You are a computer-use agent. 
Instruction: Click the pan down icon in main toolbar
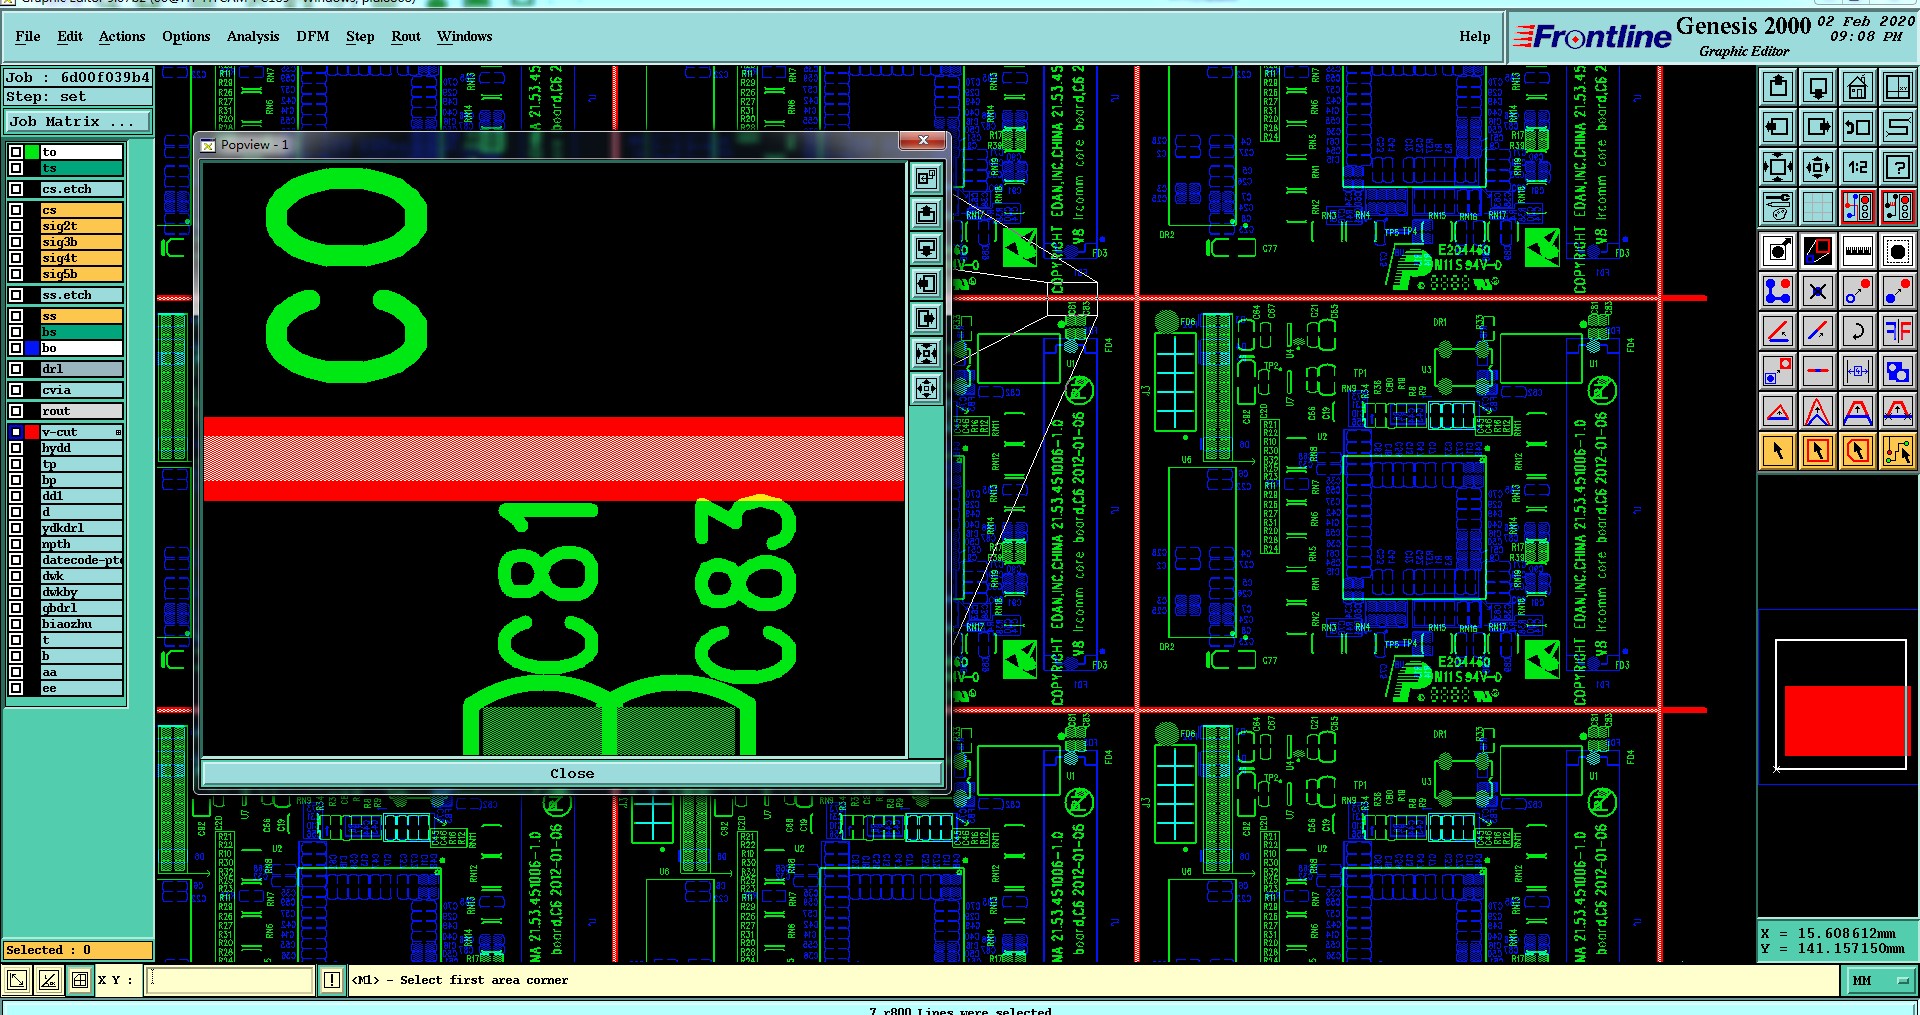click(1818, 87)
